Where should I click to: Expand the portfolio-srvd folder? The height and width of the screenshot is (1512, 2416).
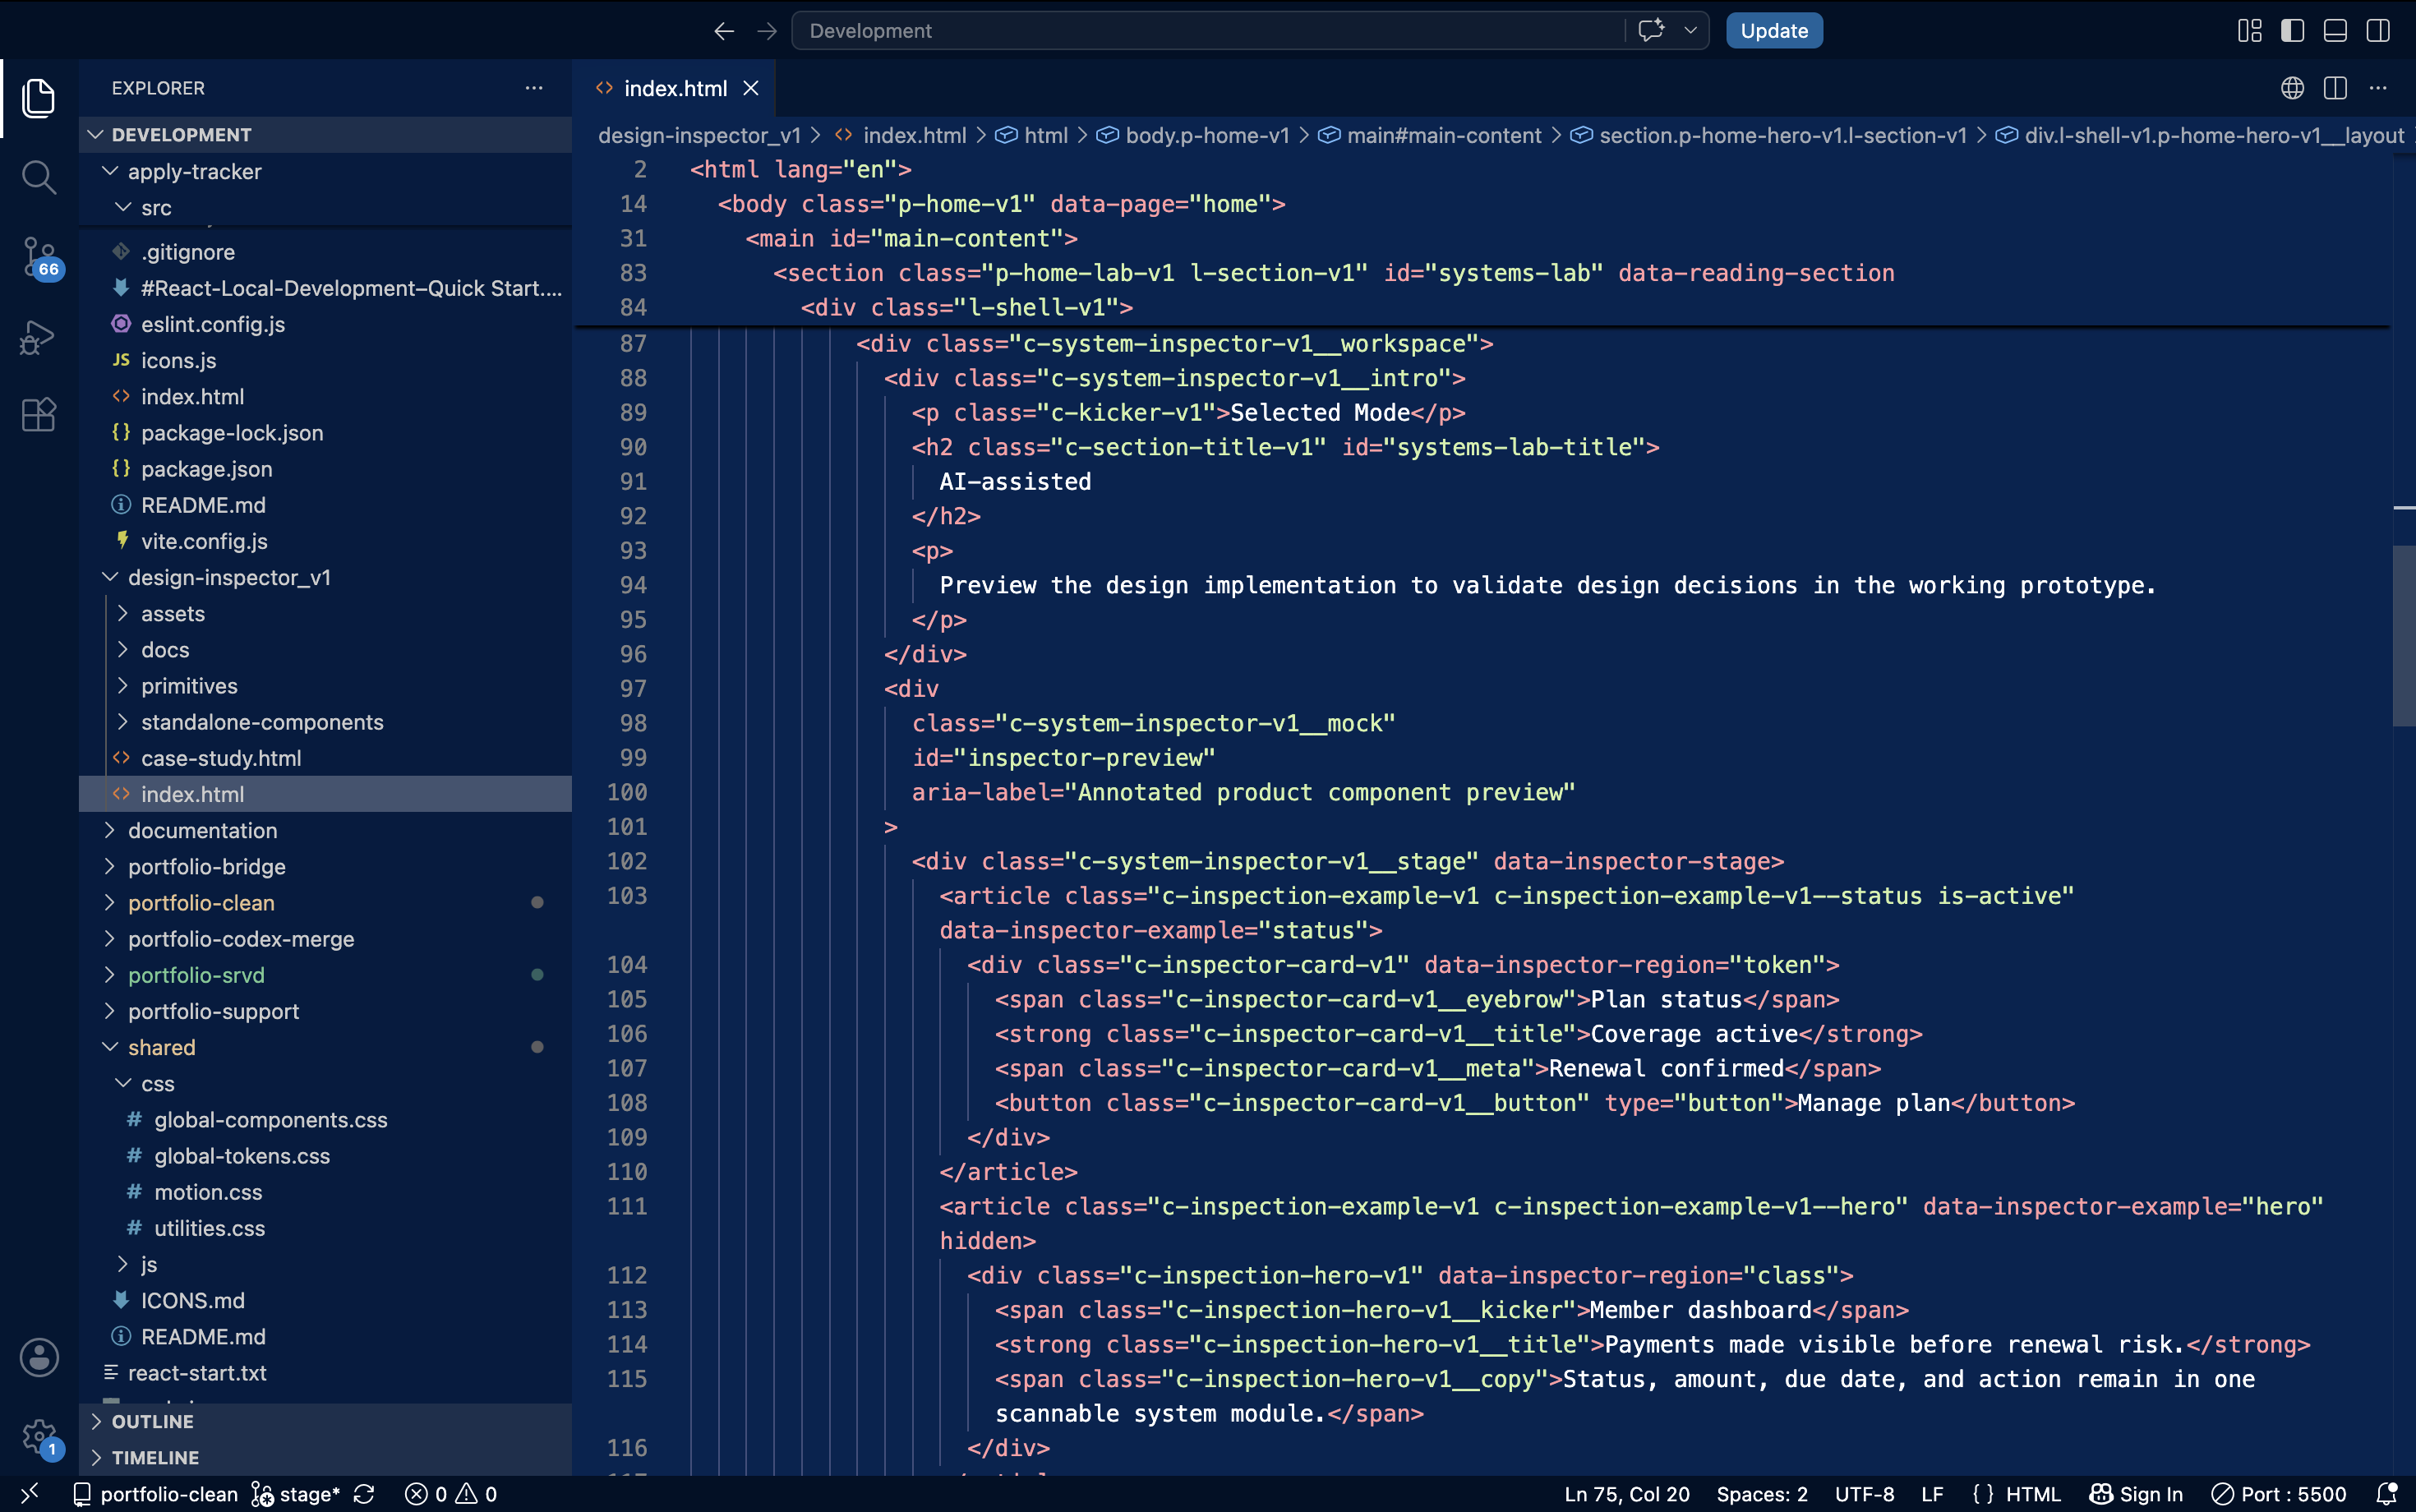click(326, 975)
